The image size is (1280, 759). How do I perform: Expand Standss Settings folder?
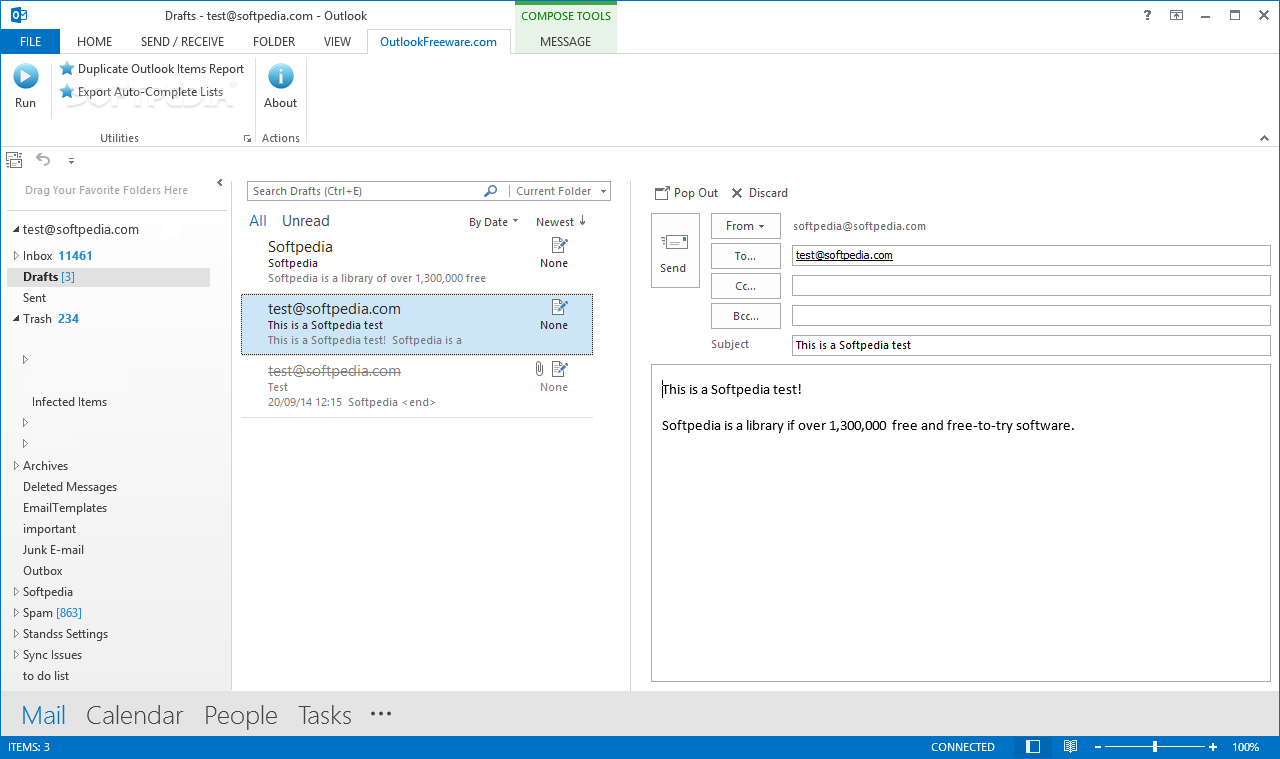pos(16,634)
